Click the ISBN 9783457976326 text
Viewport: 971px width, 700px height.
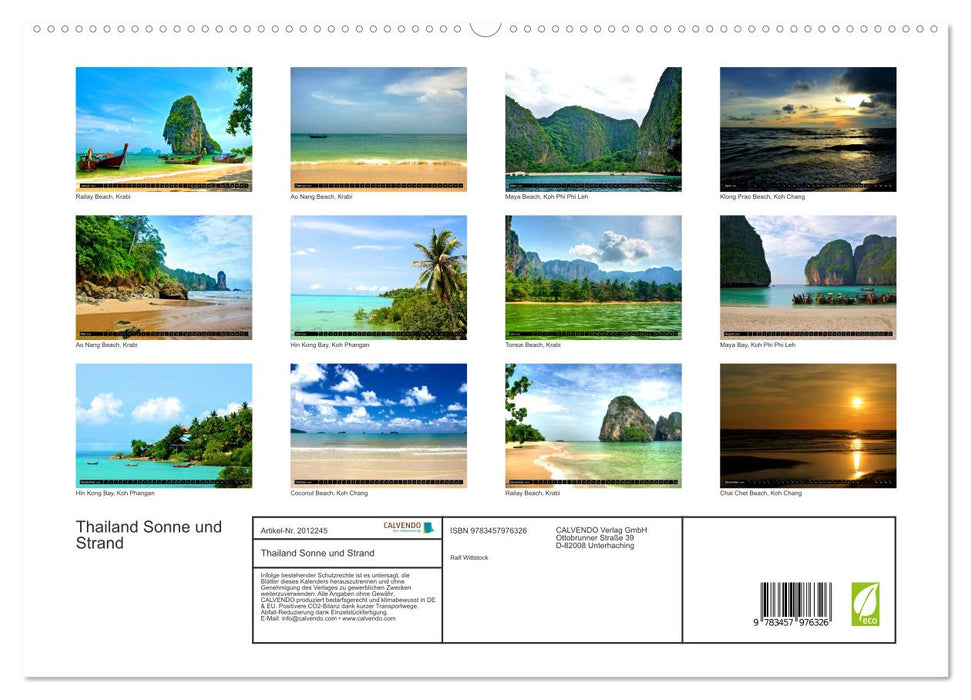coord(488,531)
